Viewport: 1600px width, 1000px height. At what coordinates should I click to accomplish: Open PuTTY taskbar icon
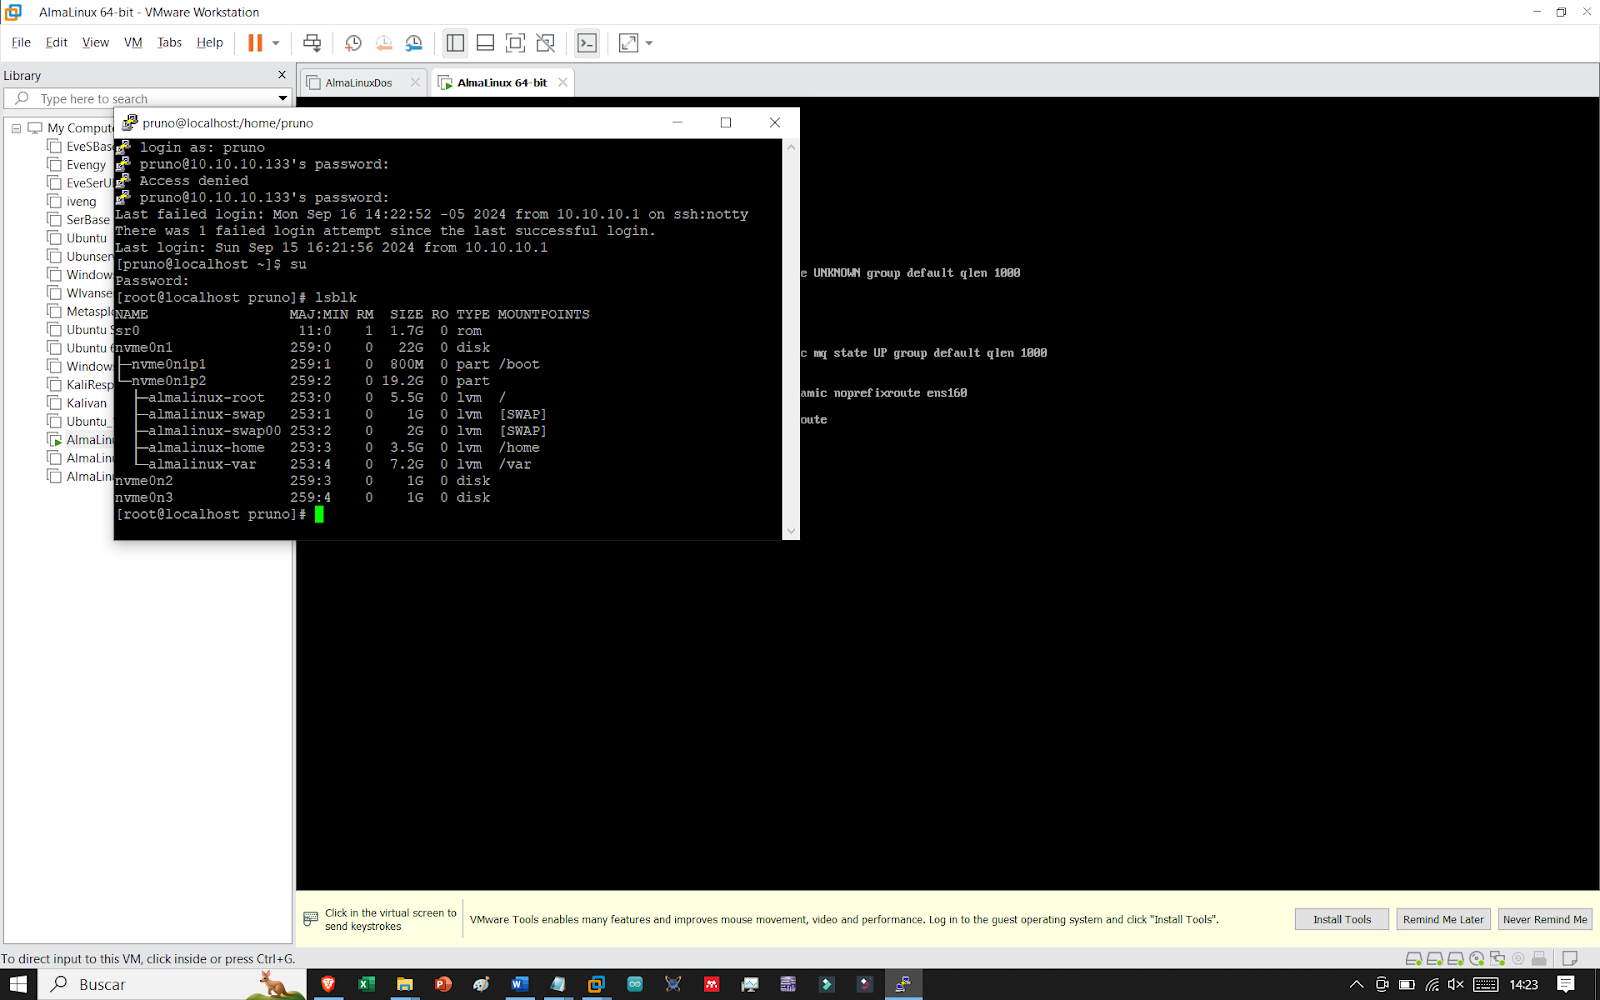pos(903,984)
